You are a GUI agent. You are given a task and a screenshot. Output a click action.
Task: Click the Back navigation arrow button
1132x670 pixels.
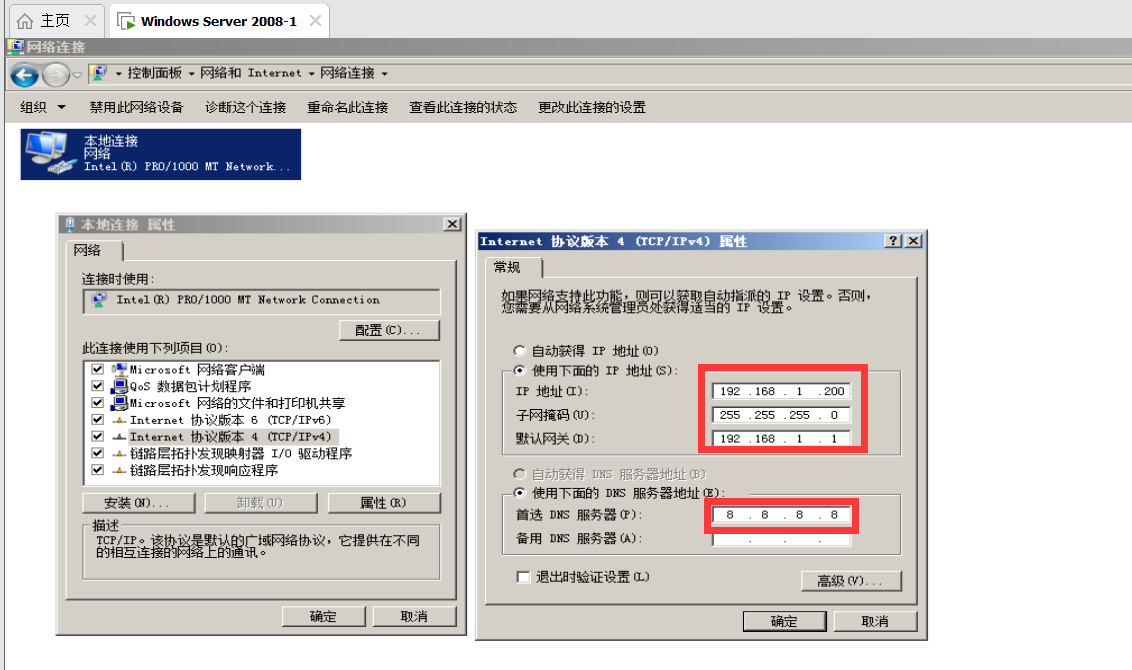pos(24,74)
